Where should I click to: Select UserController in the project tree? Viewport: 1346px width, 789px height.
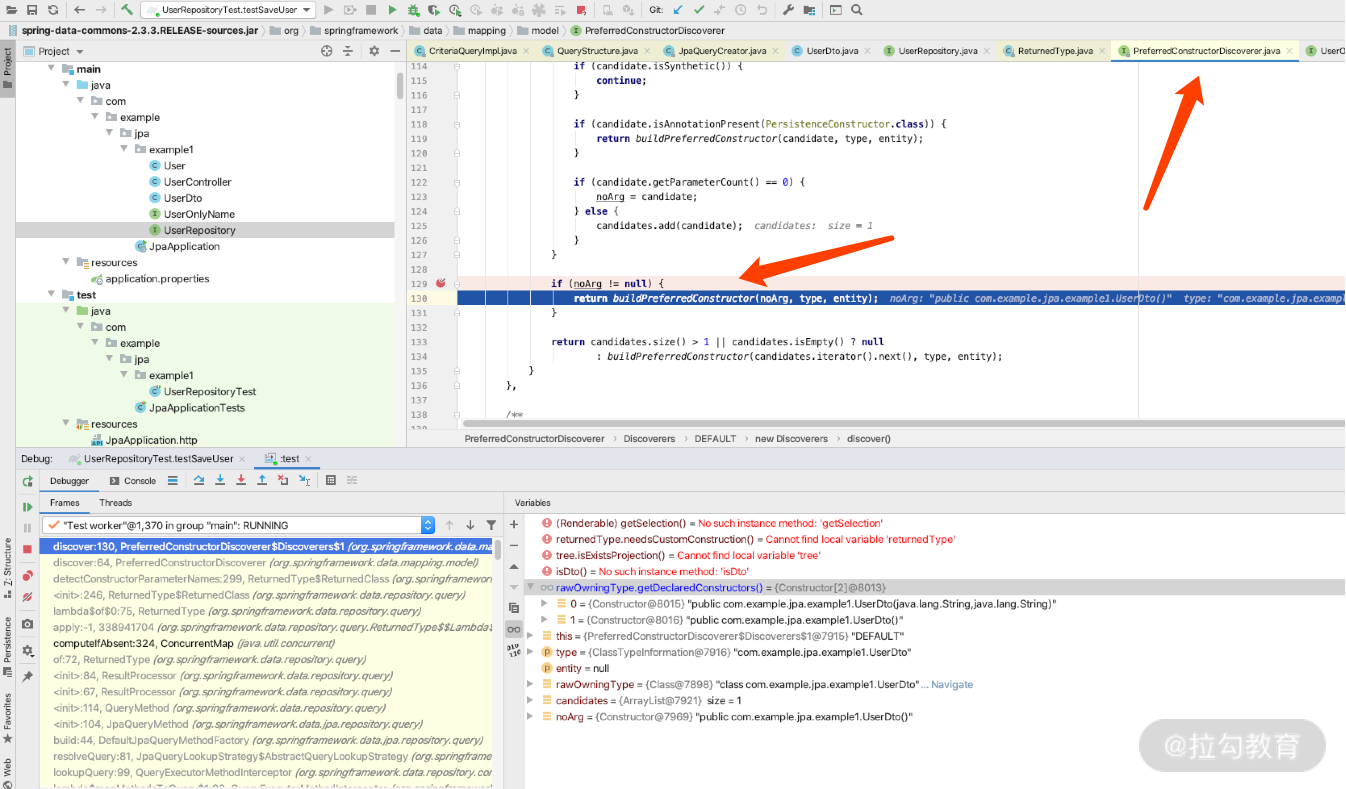(x=197, y=182)
